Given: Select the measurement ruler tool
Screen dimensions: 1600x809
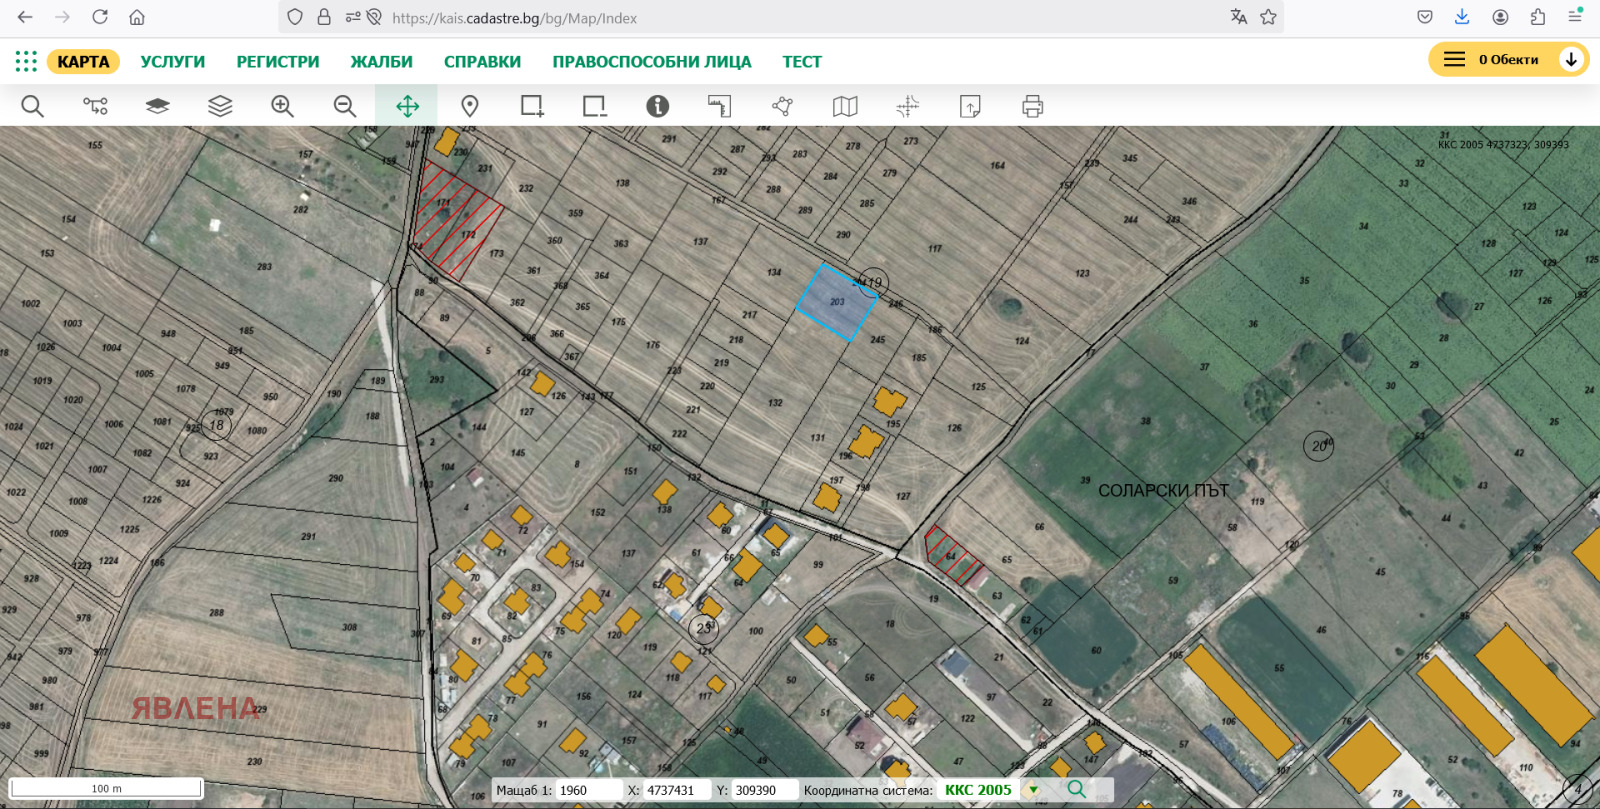Looking at the screenshot, I should coord(720,106).
